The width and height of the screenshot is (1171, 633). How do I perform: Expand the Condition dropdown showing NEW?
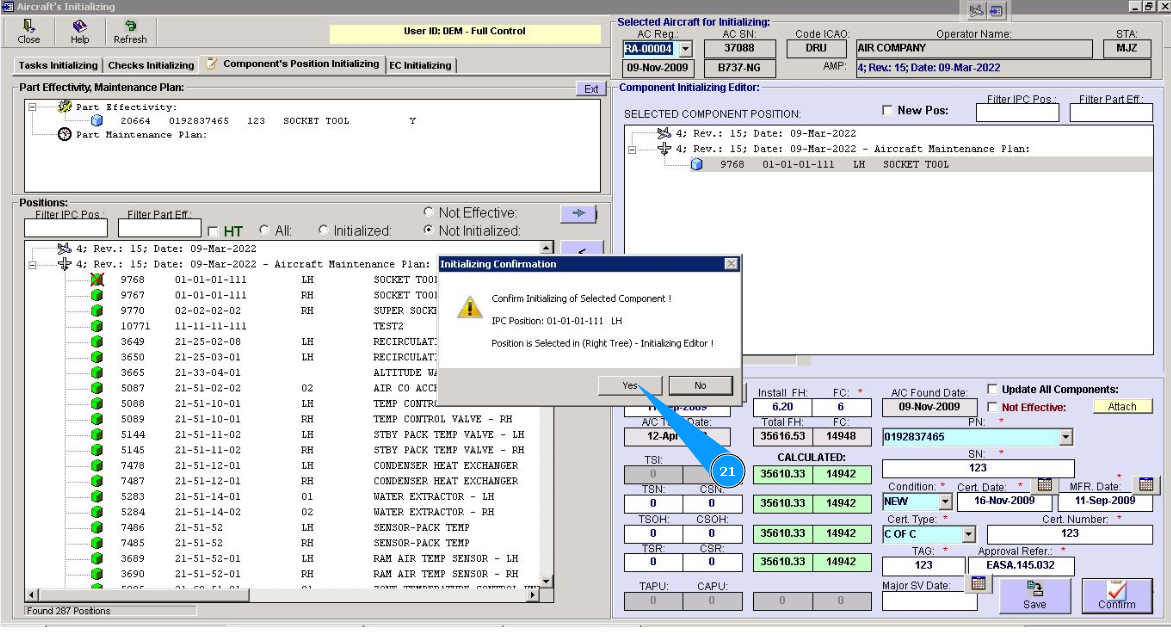click(x=945, y=502)
